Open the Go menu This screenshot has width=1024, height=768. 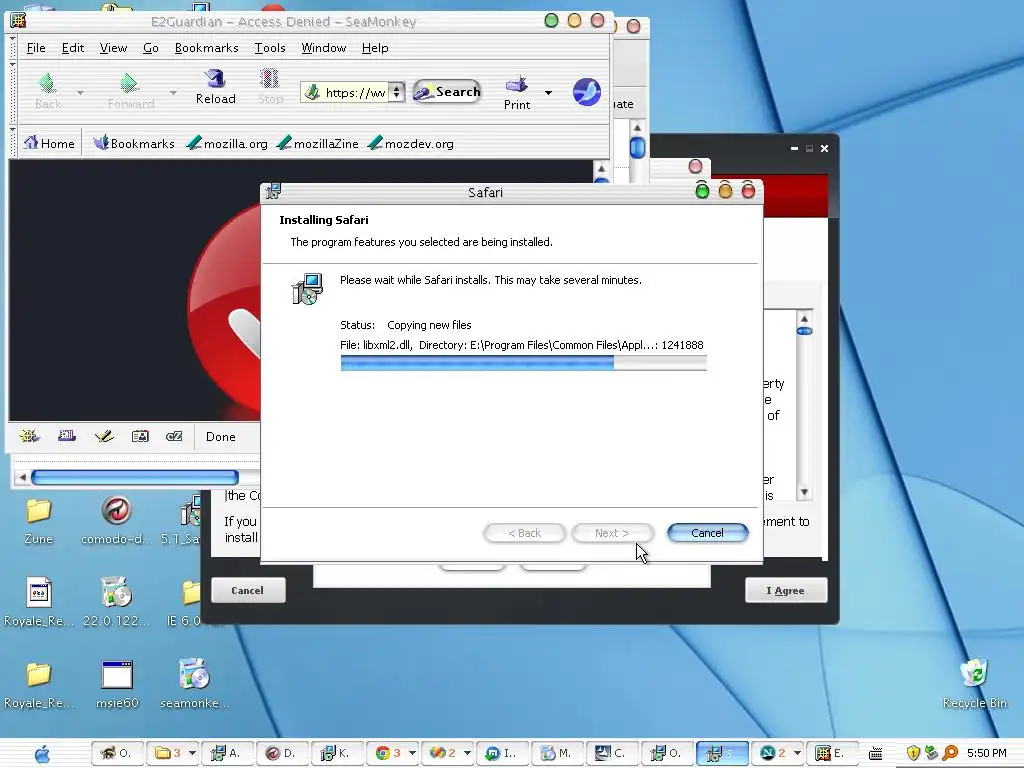click(x=151, y=48)
